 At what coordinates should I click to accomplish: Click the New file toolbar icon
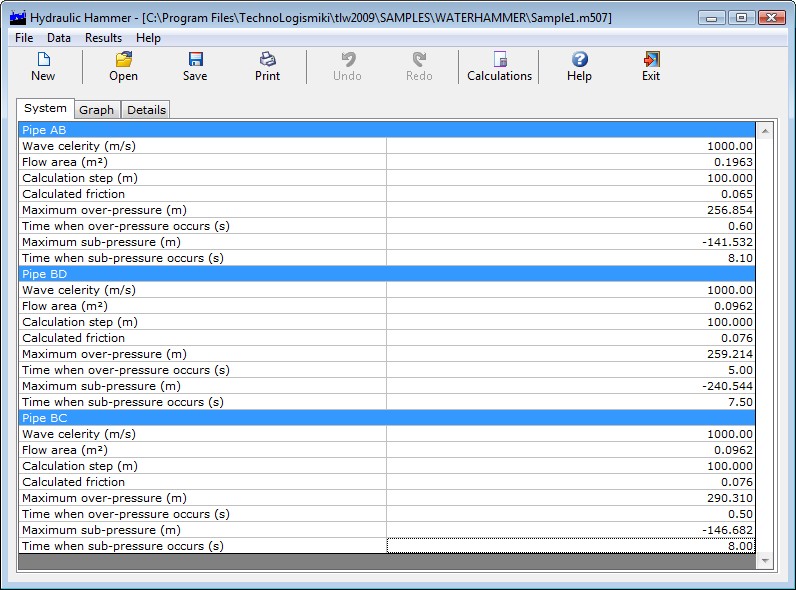[43, 60]
